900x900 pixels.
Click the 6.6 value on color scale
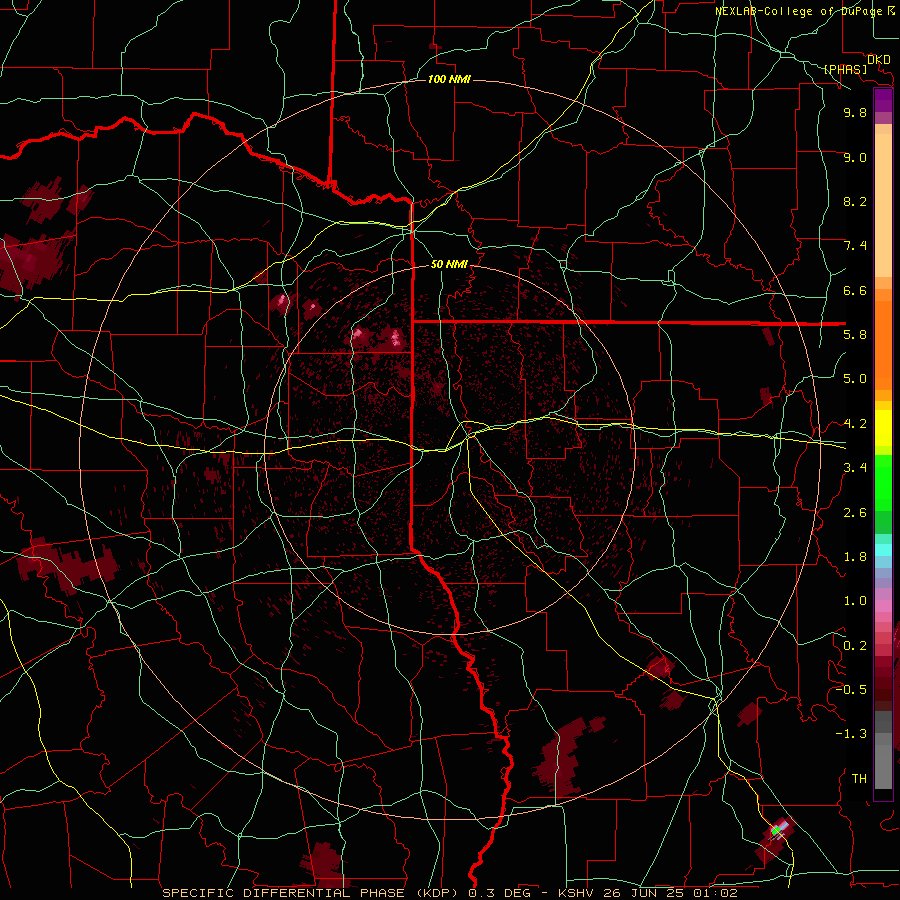coord(855,290)
